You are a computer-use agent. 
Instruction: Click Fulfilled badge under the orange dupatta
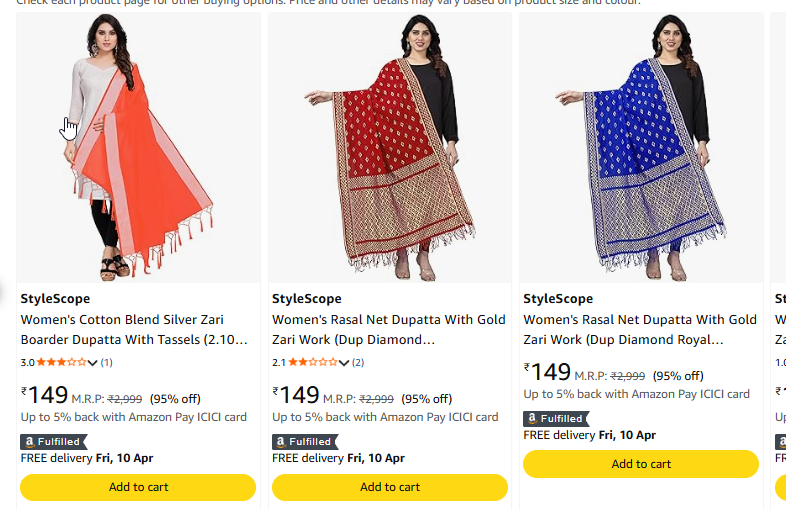[54, 441]
